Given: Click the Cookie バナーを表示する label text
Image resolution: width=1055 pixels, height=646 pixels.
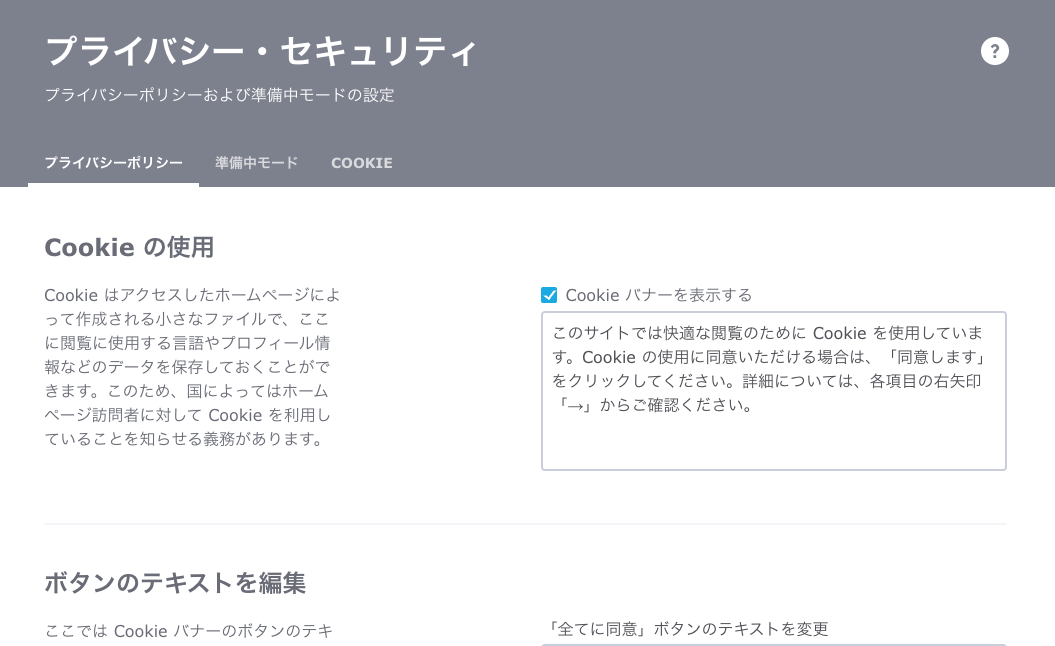Looking at the screenshot, I should pos(660,294).
